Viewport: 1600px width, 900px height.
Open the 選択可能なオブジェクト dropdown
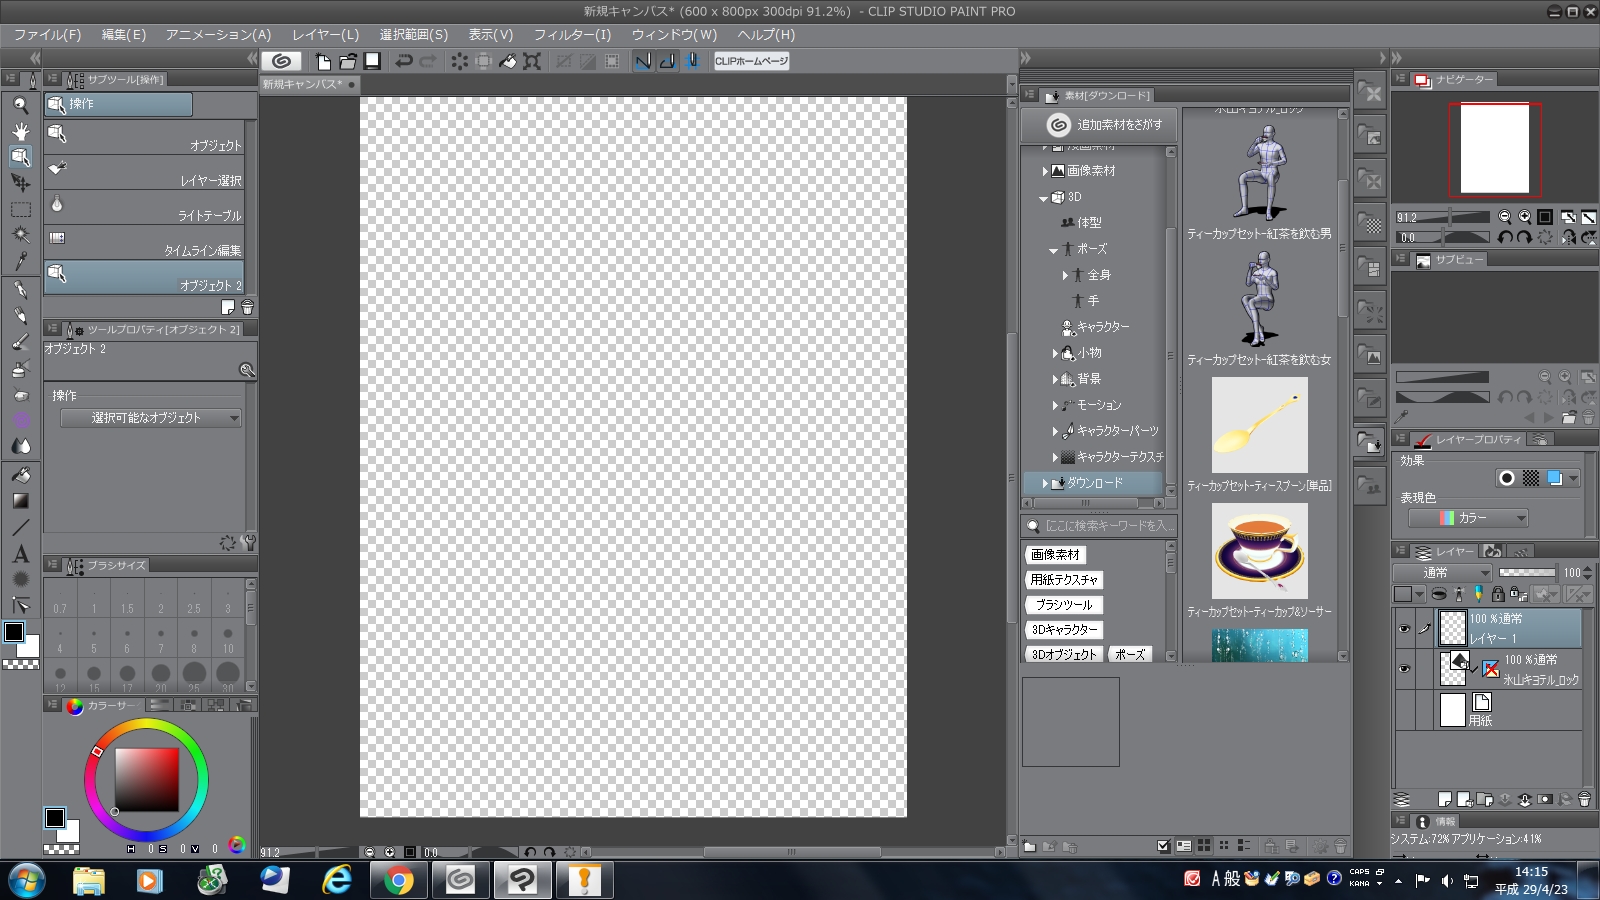(x=151, y=418)
